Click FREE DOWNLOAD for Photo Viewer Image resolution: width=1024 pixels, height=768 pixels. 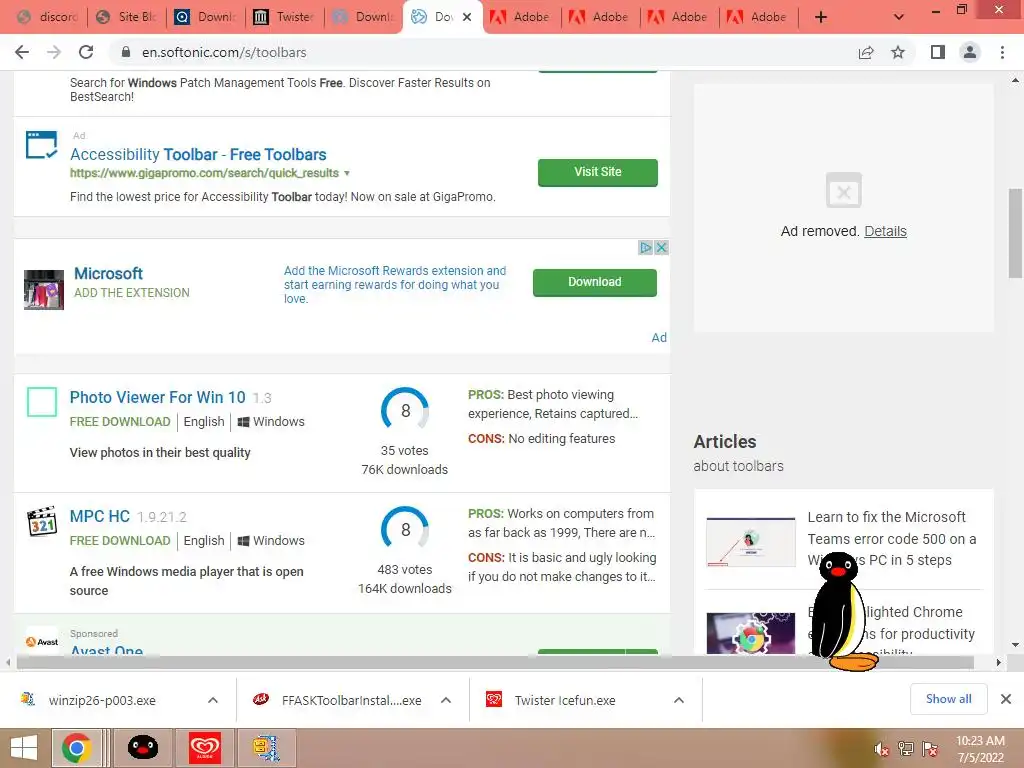tap(120, 422)
